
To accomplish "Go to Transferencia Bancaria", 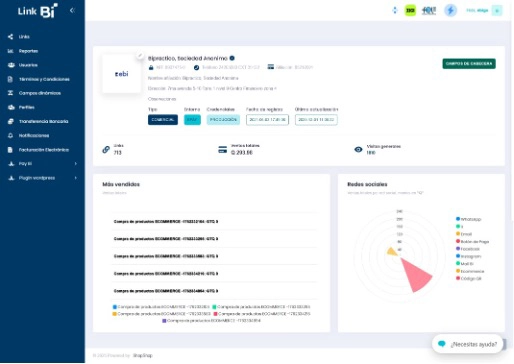I will click(43, 121).
